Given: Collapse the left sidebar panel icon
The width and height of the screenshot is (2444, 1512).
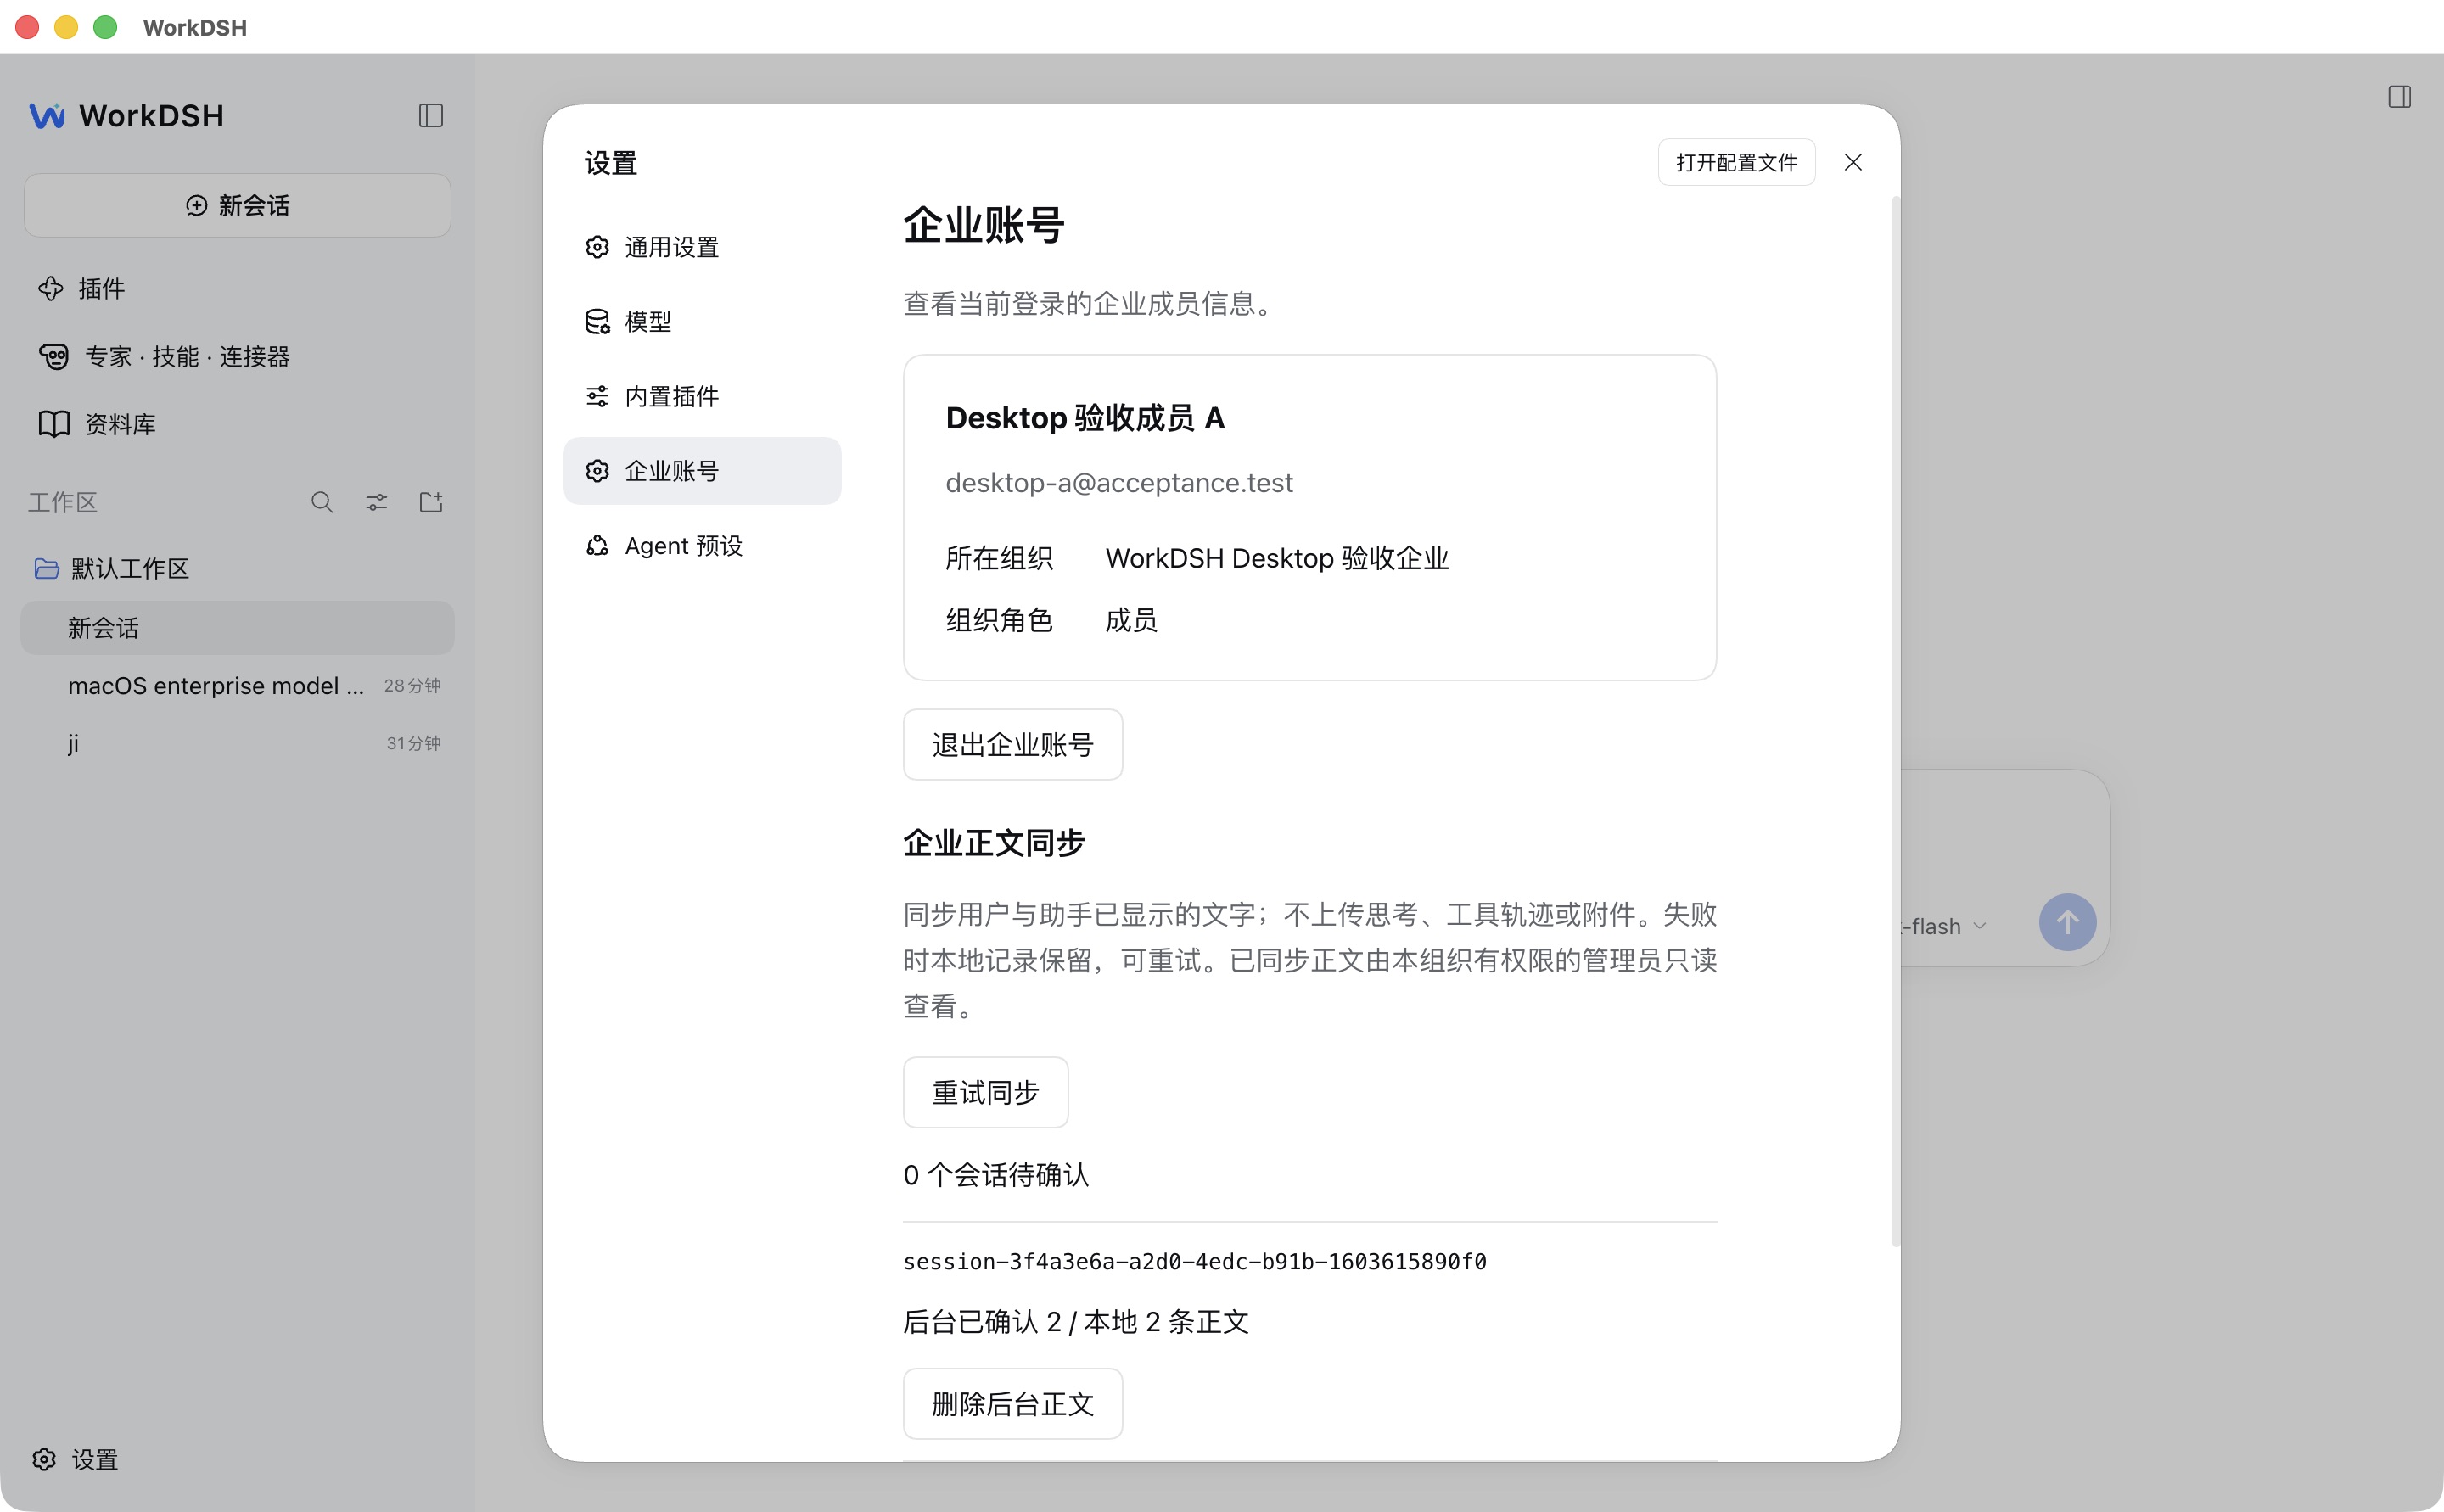Looking at the screenshot, I should pos(431,116).
